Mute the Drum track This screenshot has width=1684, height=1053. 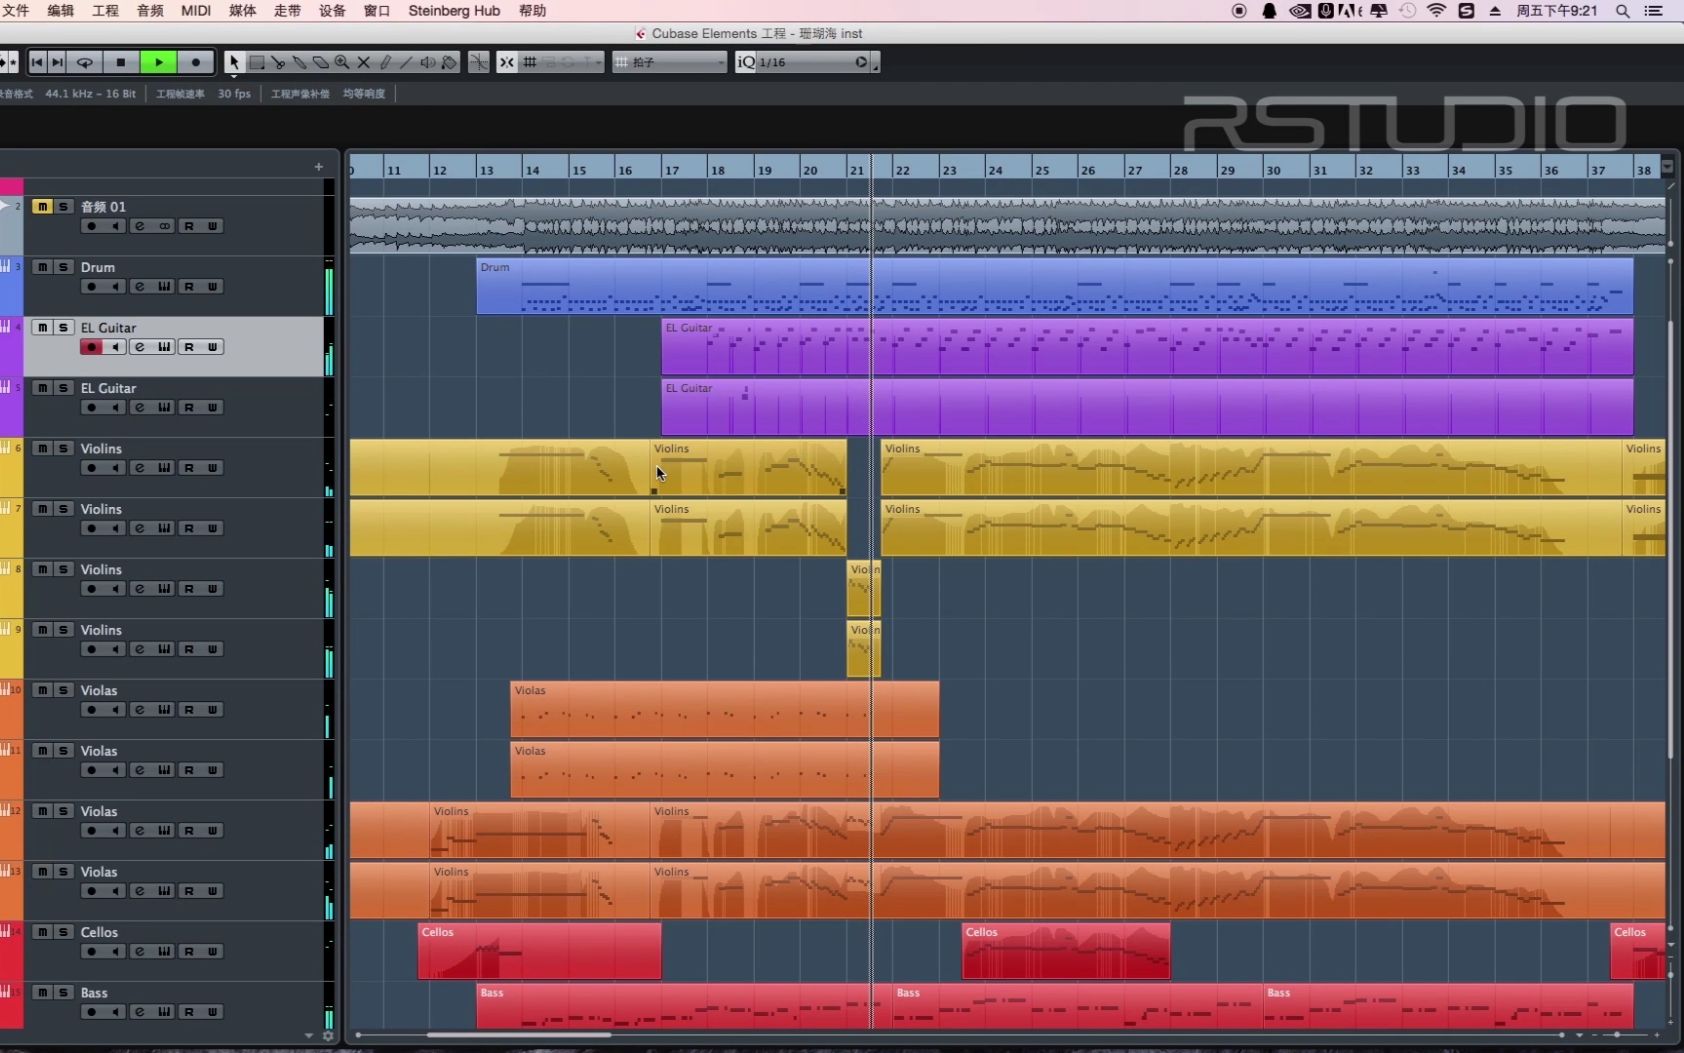[x=42, y=267]
